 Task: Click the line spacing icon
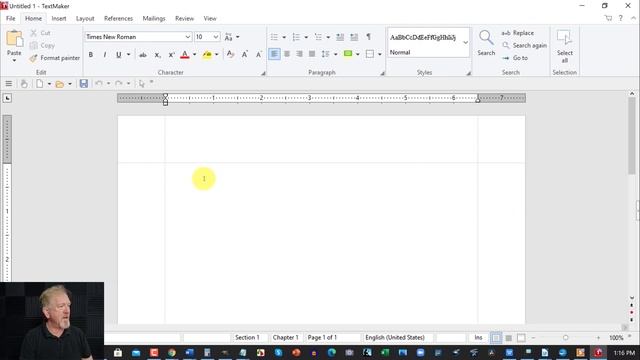click(x=325, y=54)
